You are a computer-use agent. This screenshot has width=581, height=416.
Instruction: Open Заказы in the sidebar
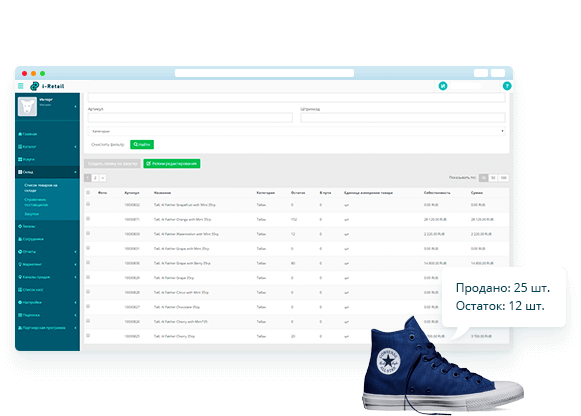29,226
